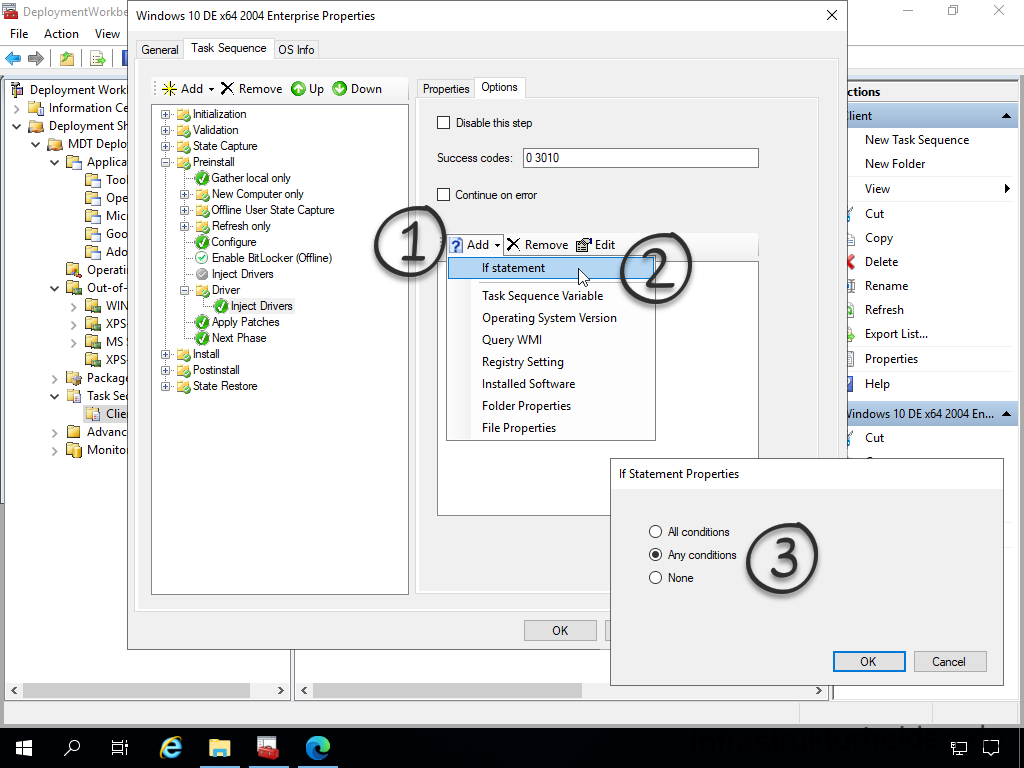
Task: Expand the Install group
Action: click(165, 354)
